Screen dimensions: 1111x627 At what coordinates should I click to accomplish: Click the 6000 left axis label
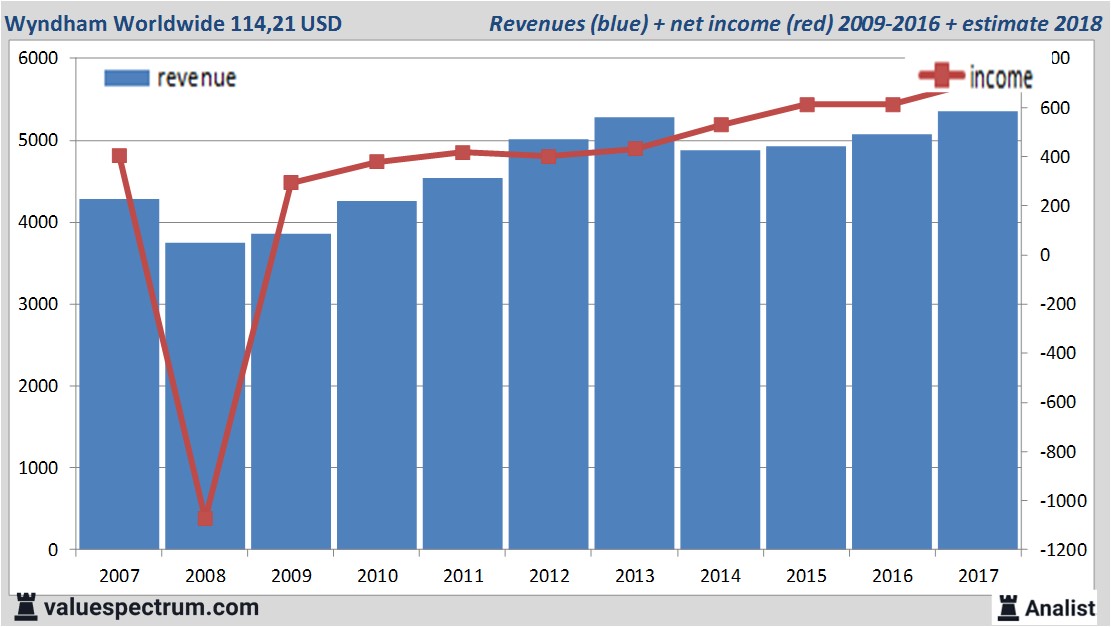click(x=38, y=58)
